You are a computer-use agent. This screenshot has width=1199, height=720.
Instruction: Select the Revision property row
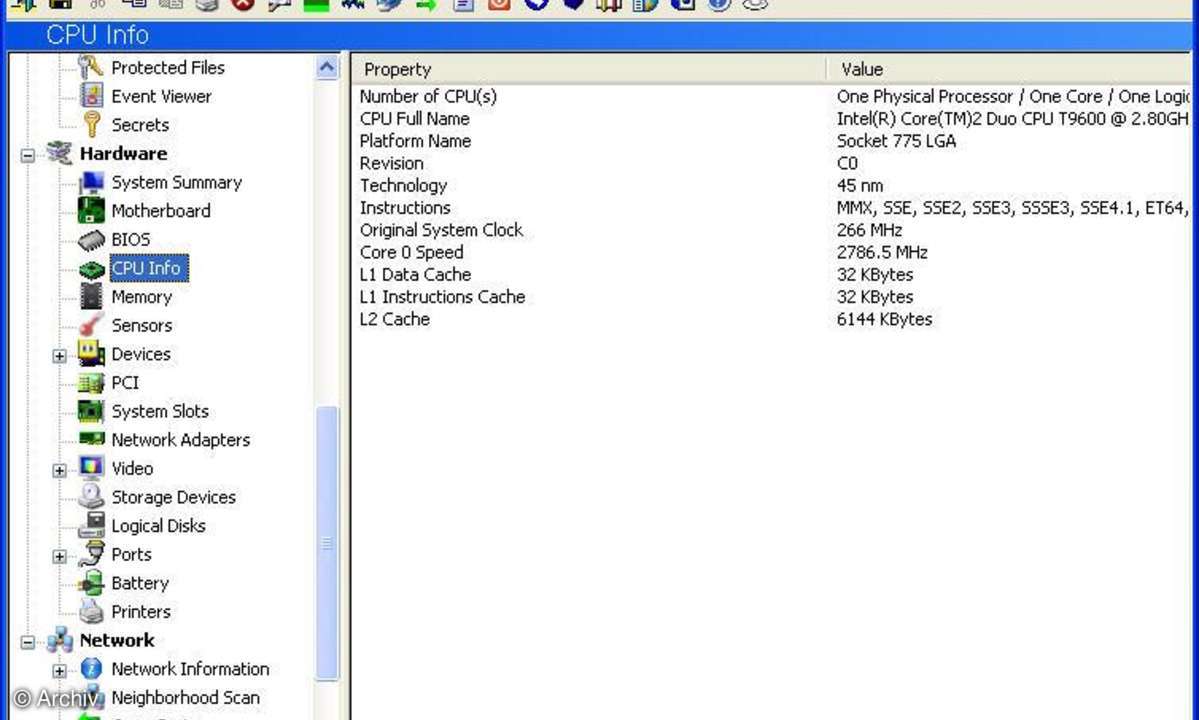pyautogui.click(x=772, y=164)
